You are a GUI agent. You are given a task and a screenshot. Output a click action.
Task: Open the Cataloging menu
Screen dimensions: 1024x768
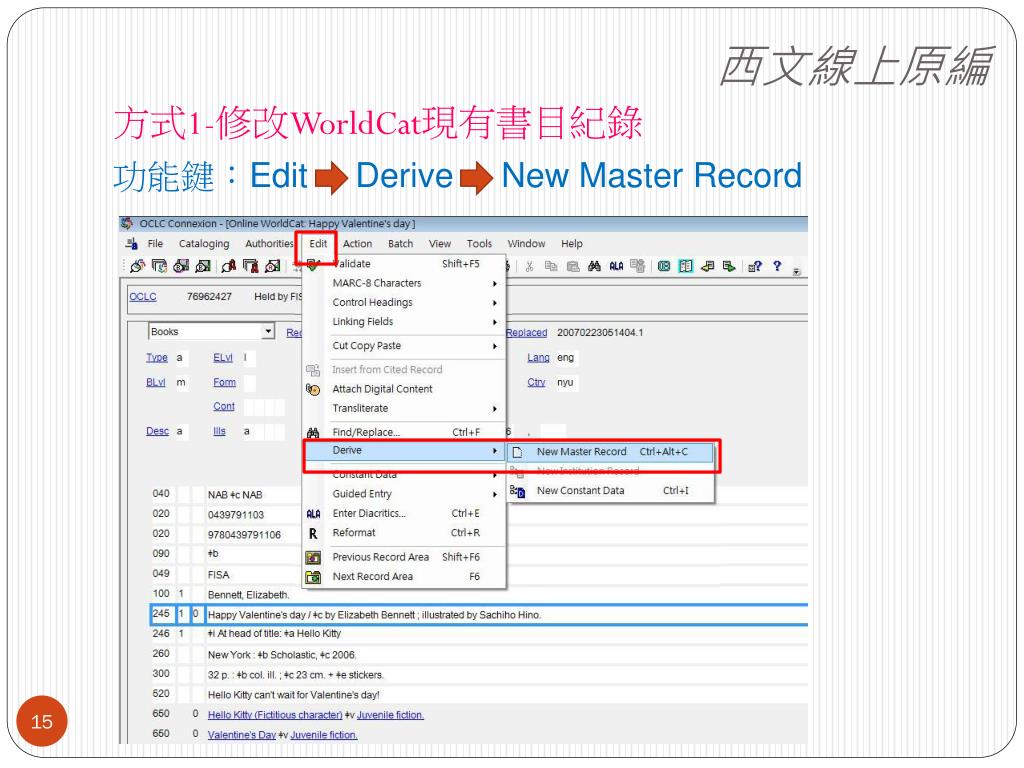(204, 244)
